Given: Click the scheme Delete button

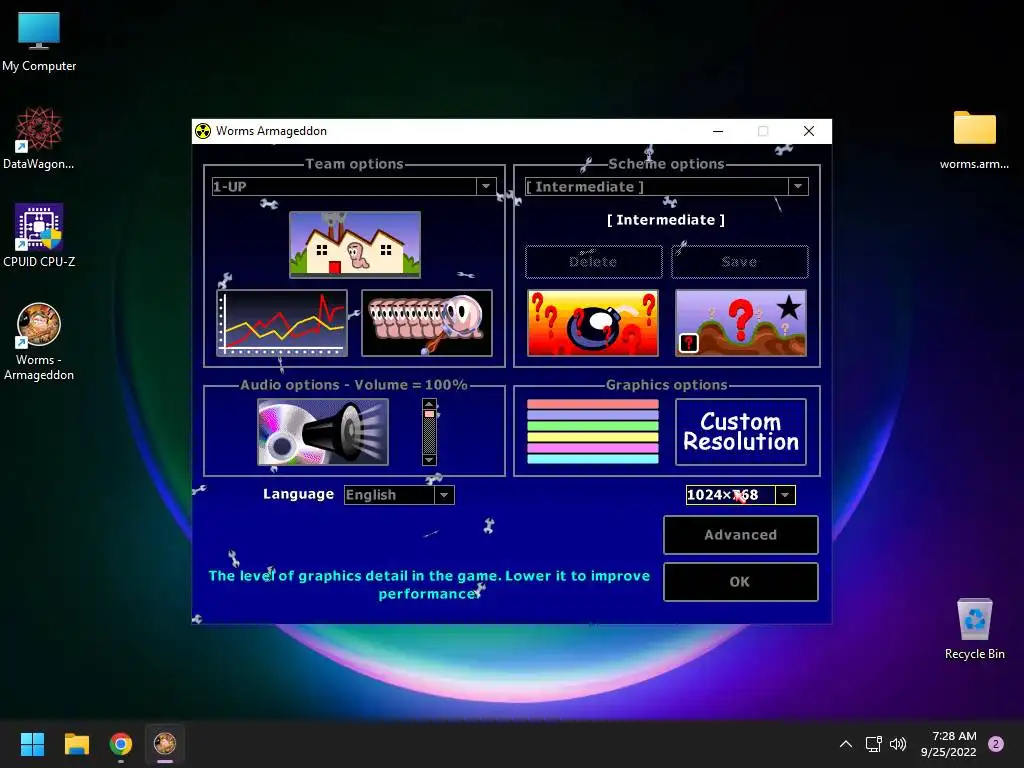Looking at the screenshot, I should tap(593, 262).
